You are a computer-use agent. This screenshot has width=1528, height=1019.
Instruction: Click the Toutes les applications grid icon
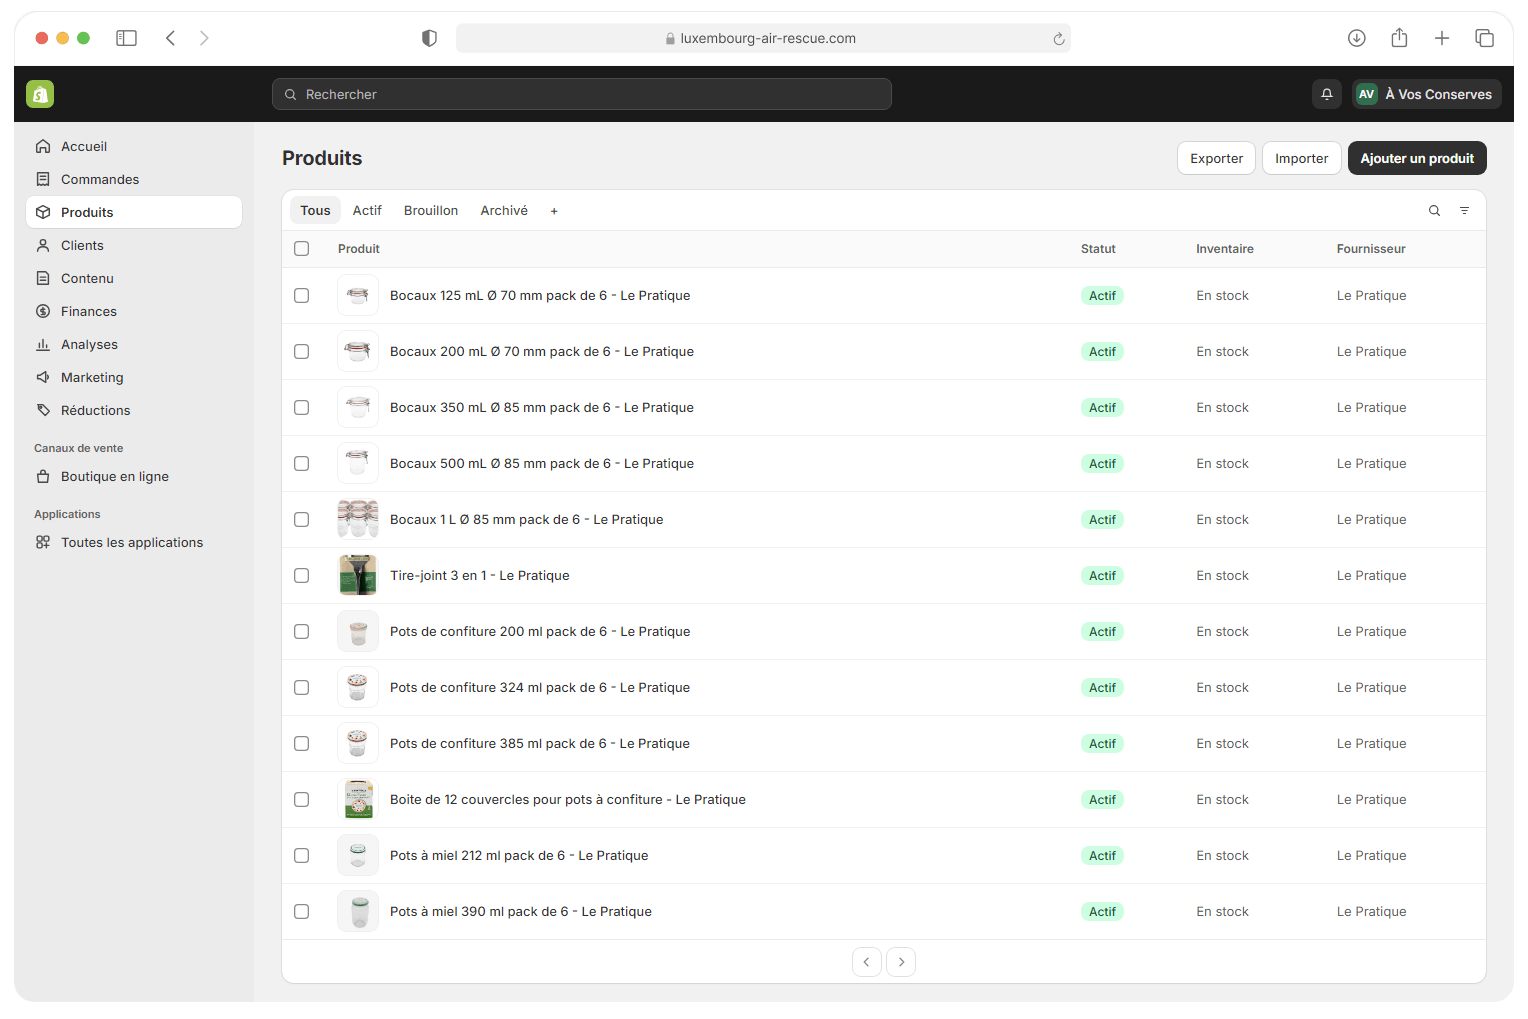tap(43, 542)
